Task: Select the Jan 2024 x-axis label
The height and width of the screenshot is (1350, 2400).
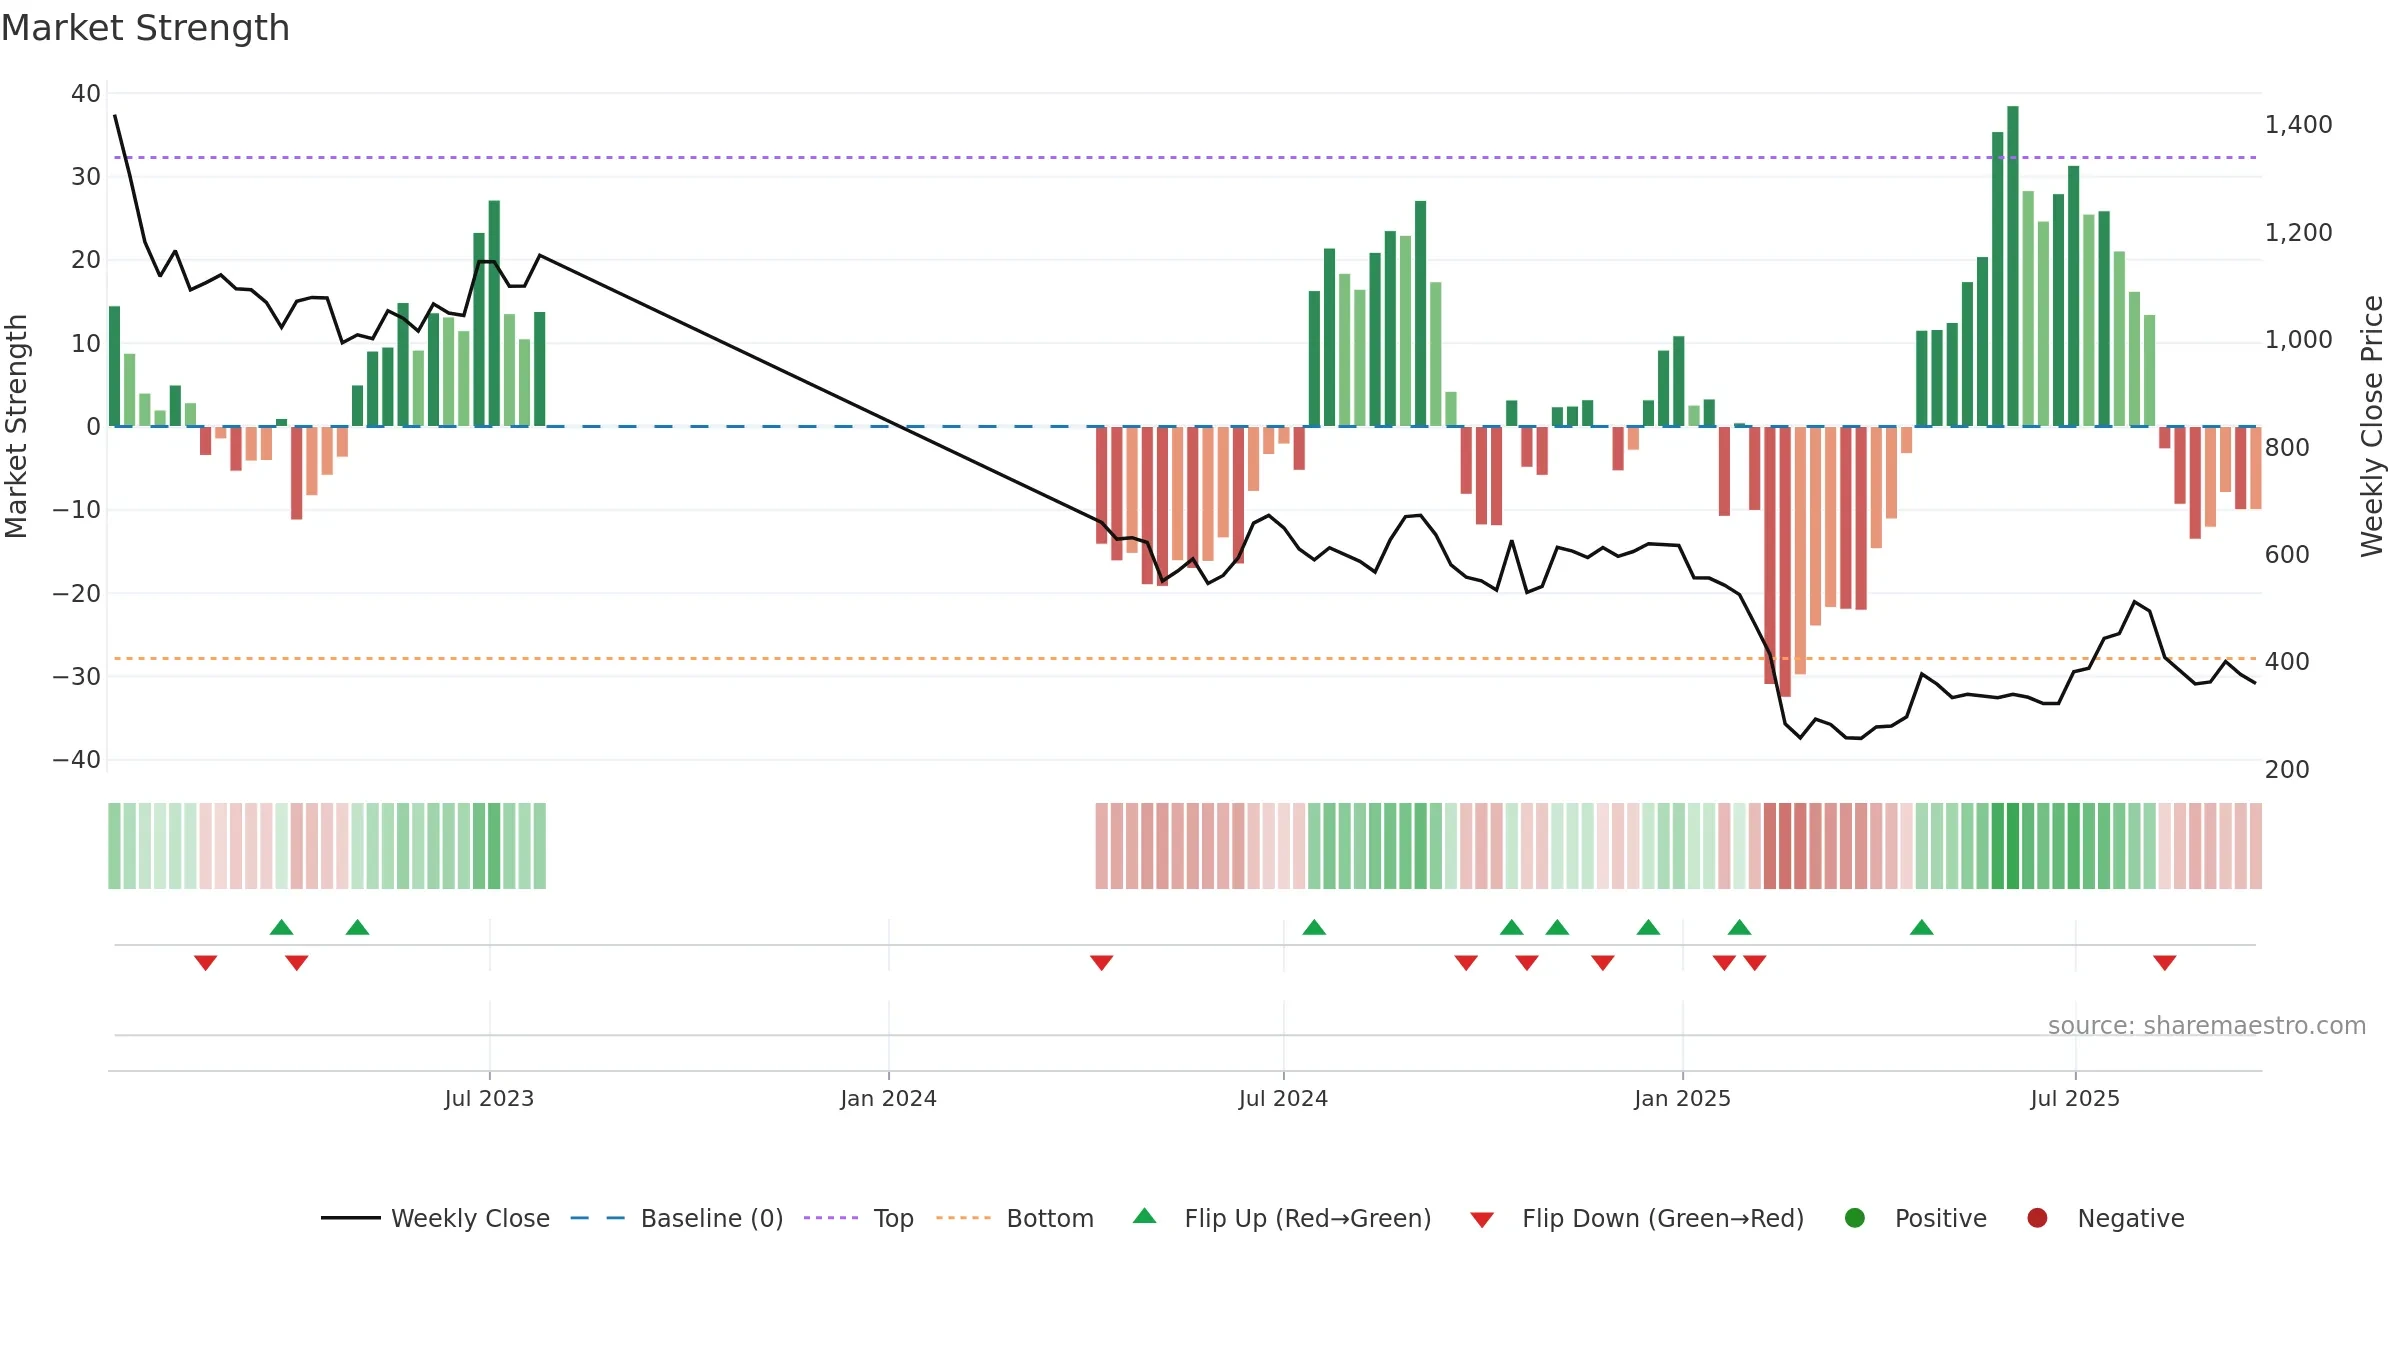Action: click(x=888, y=1098)
